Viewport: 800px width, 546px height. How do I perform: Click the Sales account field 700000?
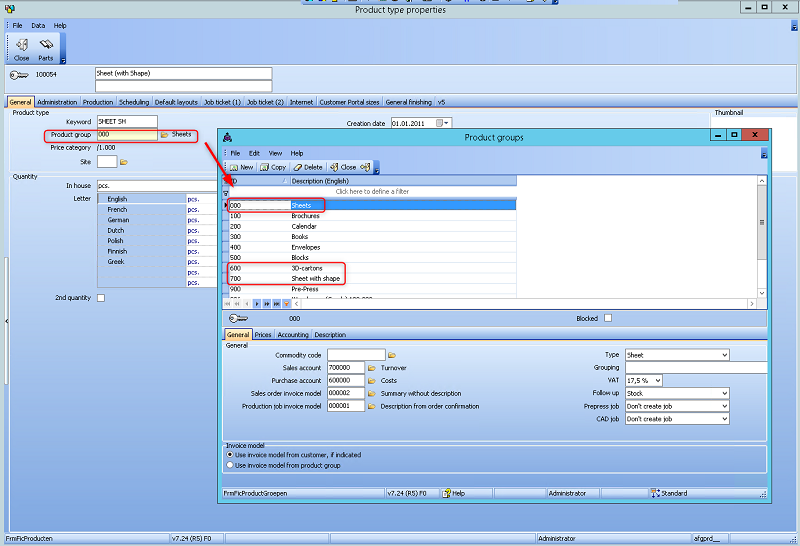[x=346, y=367]
